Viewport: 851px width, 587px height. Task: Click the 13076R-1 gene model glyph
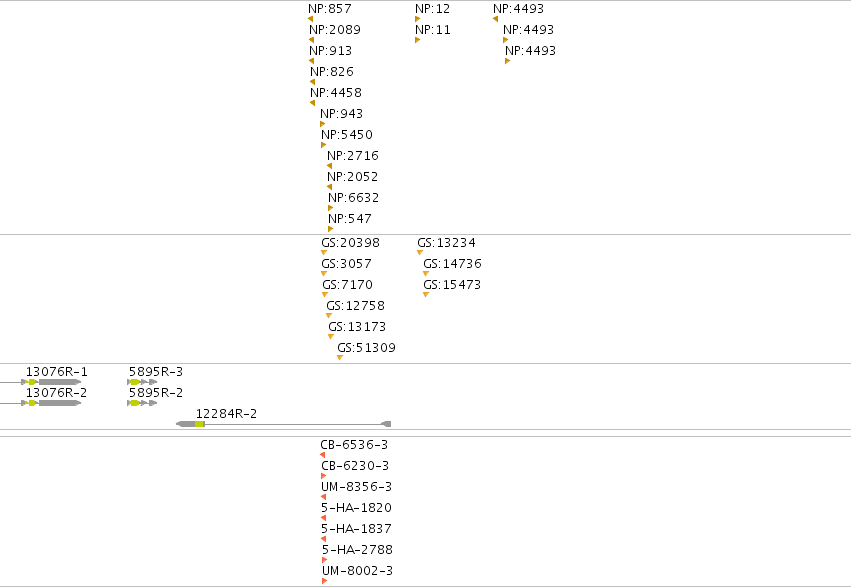click(x=41, y=382)
